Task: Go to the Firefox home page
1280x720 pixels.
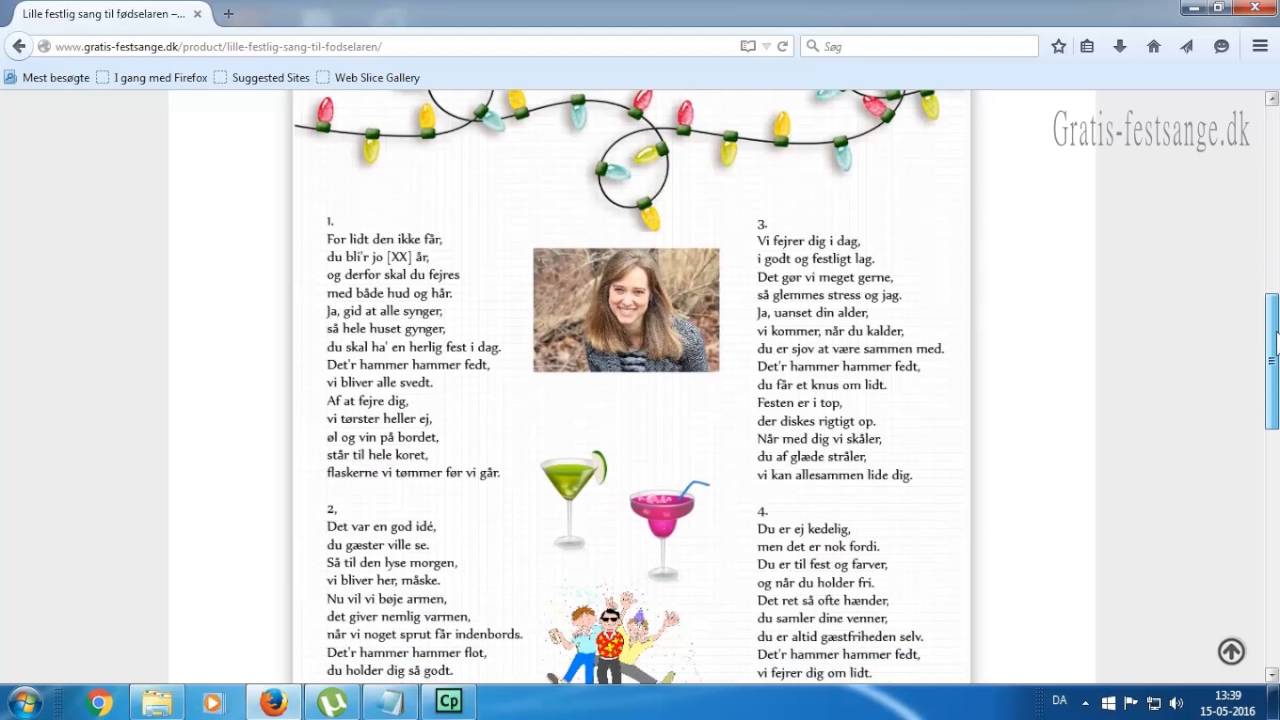Action: point(1153,46)
